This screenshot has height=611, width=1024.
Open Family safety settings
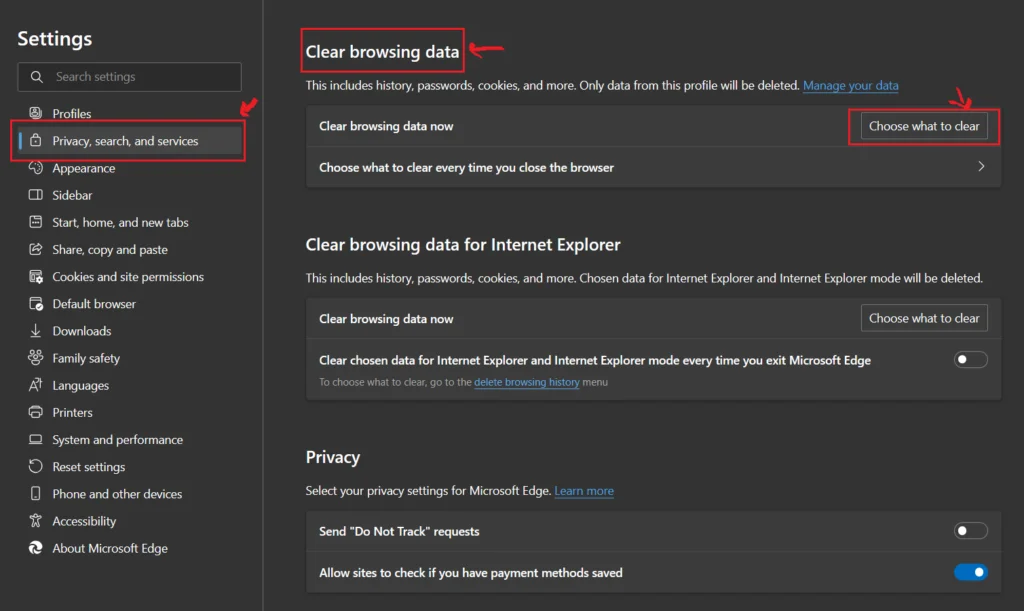[86, 358]
